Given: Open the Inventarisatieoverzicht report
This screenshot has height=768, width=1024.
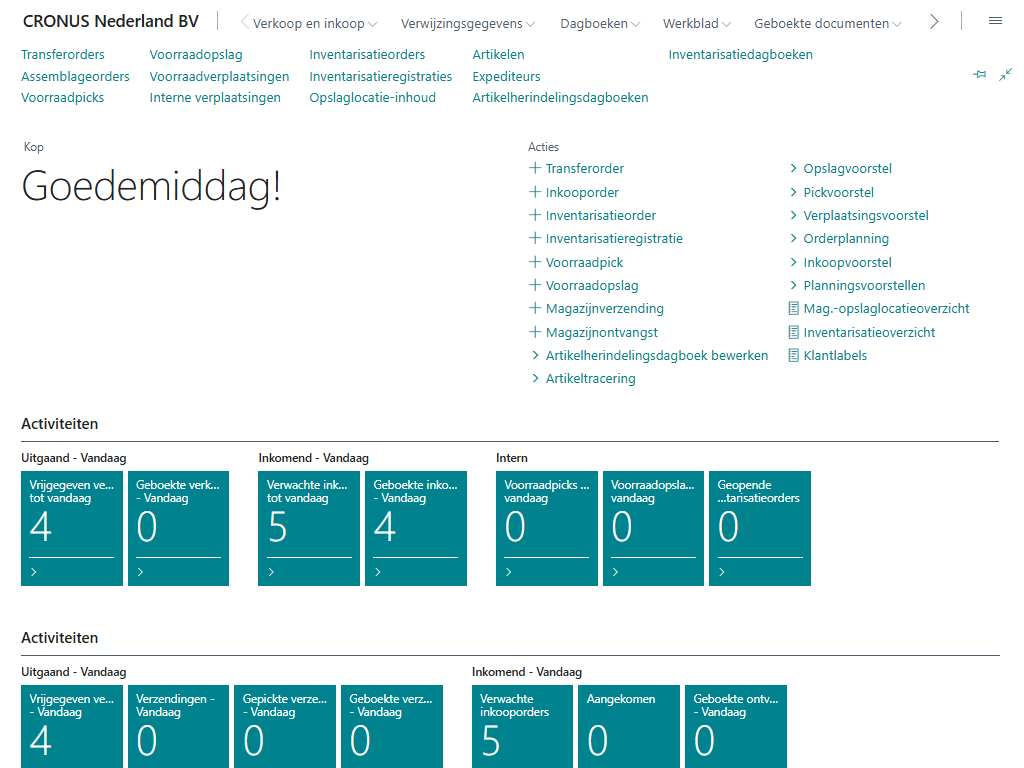Looking at the screenshot, I should click(x=869, y=332).
